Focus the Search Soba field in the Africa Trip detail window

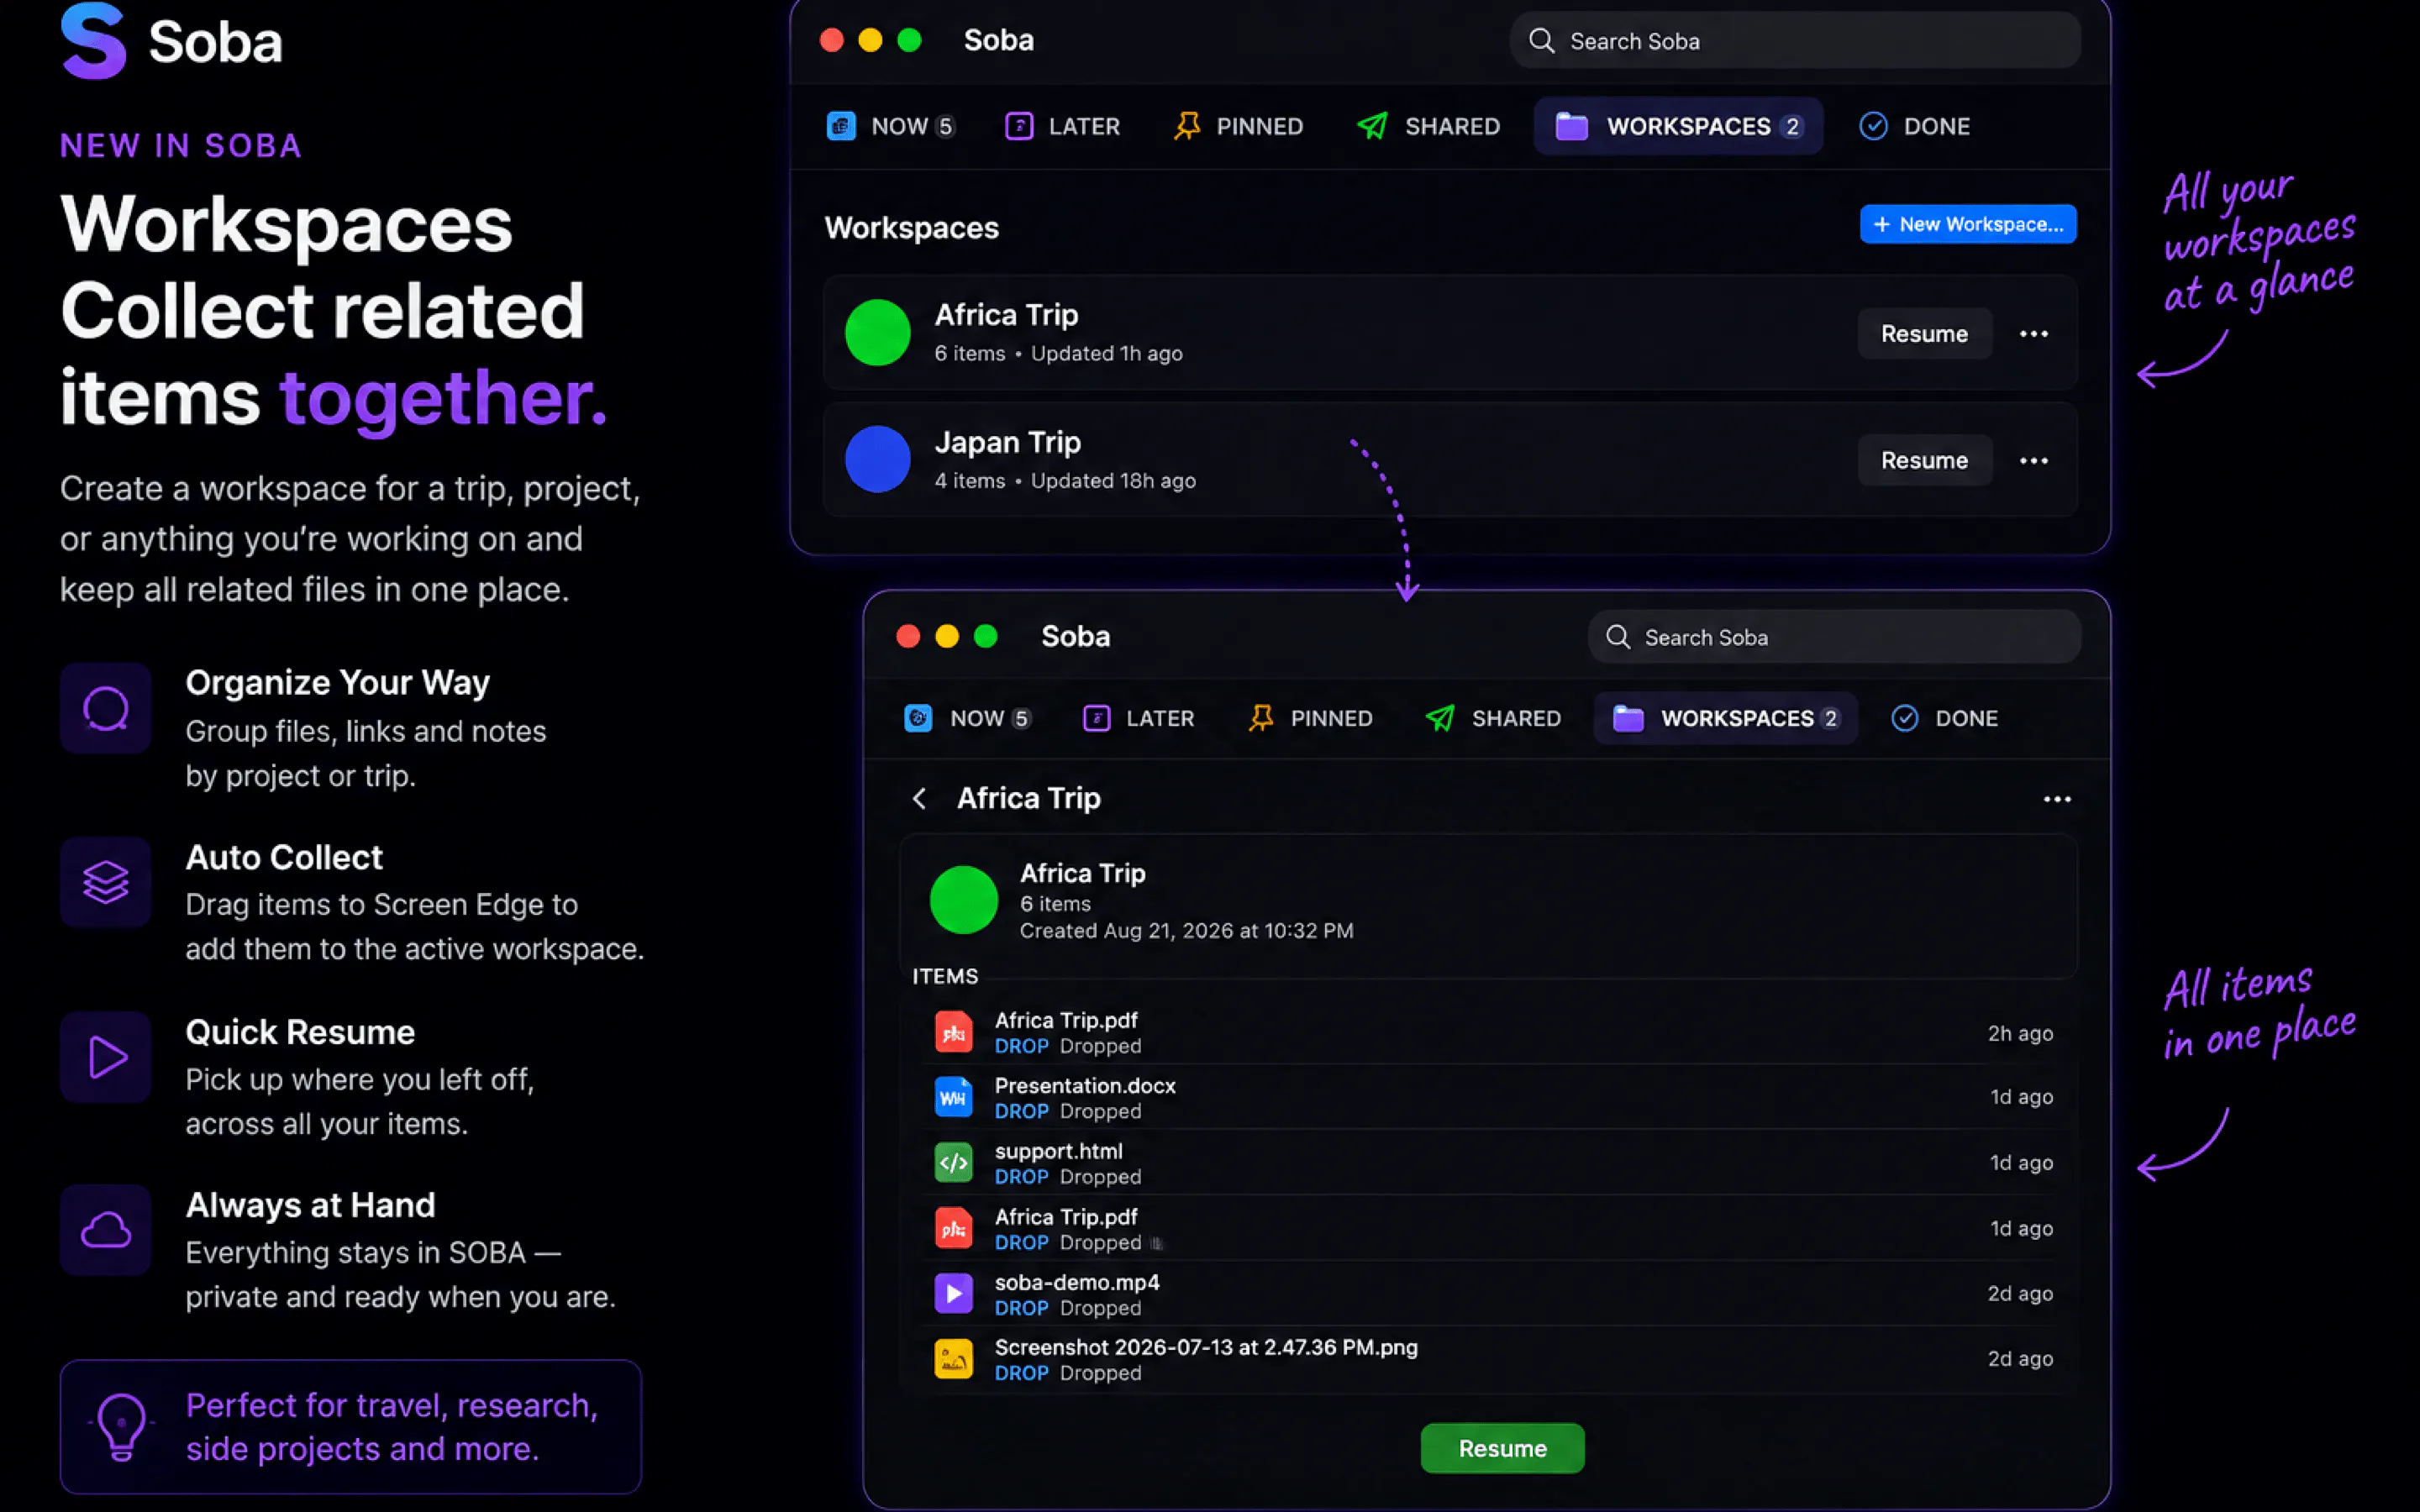(x=1834, y=637)
